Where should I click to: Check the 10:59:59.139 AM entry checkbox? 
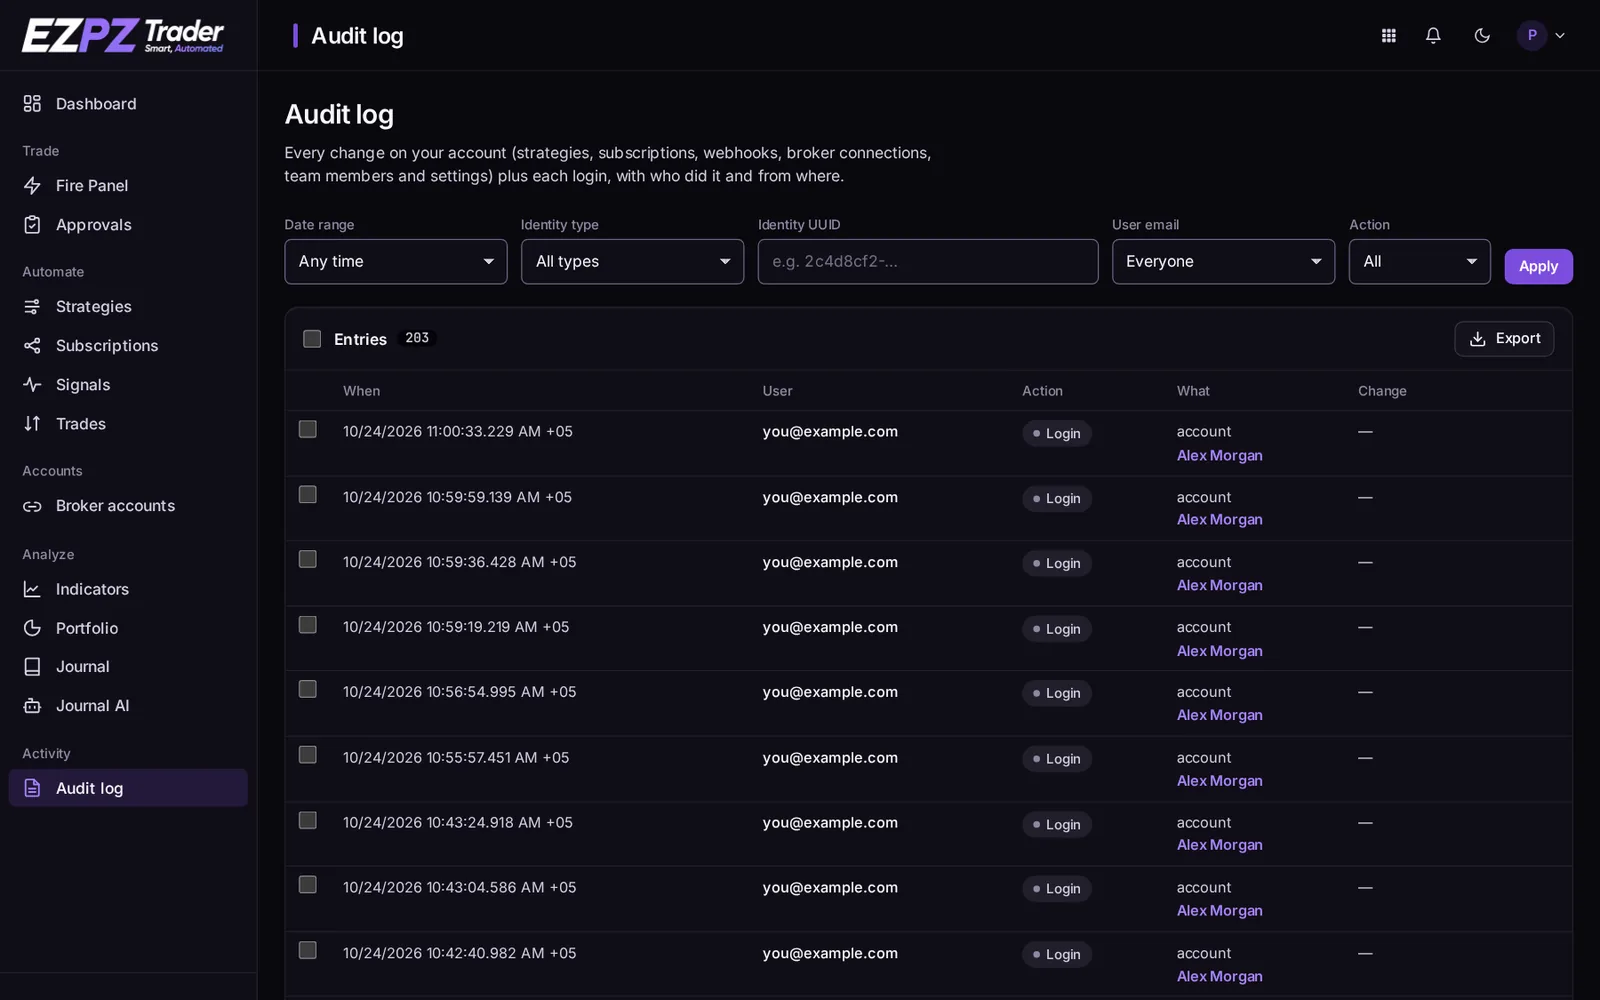pyautogui.click(x=308, y=495)
